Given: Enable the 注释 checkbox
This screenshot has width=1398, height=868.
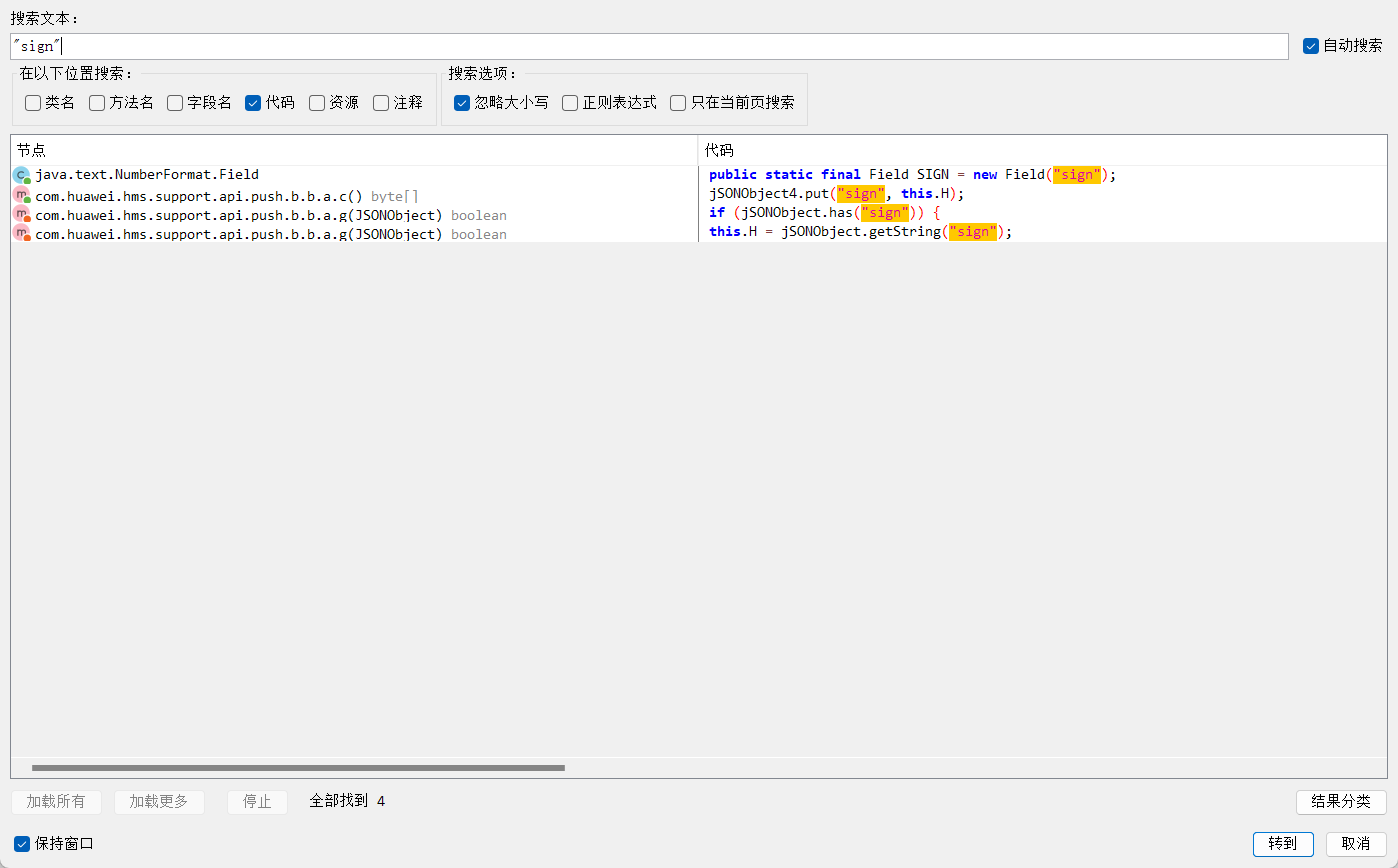Looking at the screenshot, I should tap(381, 103).
